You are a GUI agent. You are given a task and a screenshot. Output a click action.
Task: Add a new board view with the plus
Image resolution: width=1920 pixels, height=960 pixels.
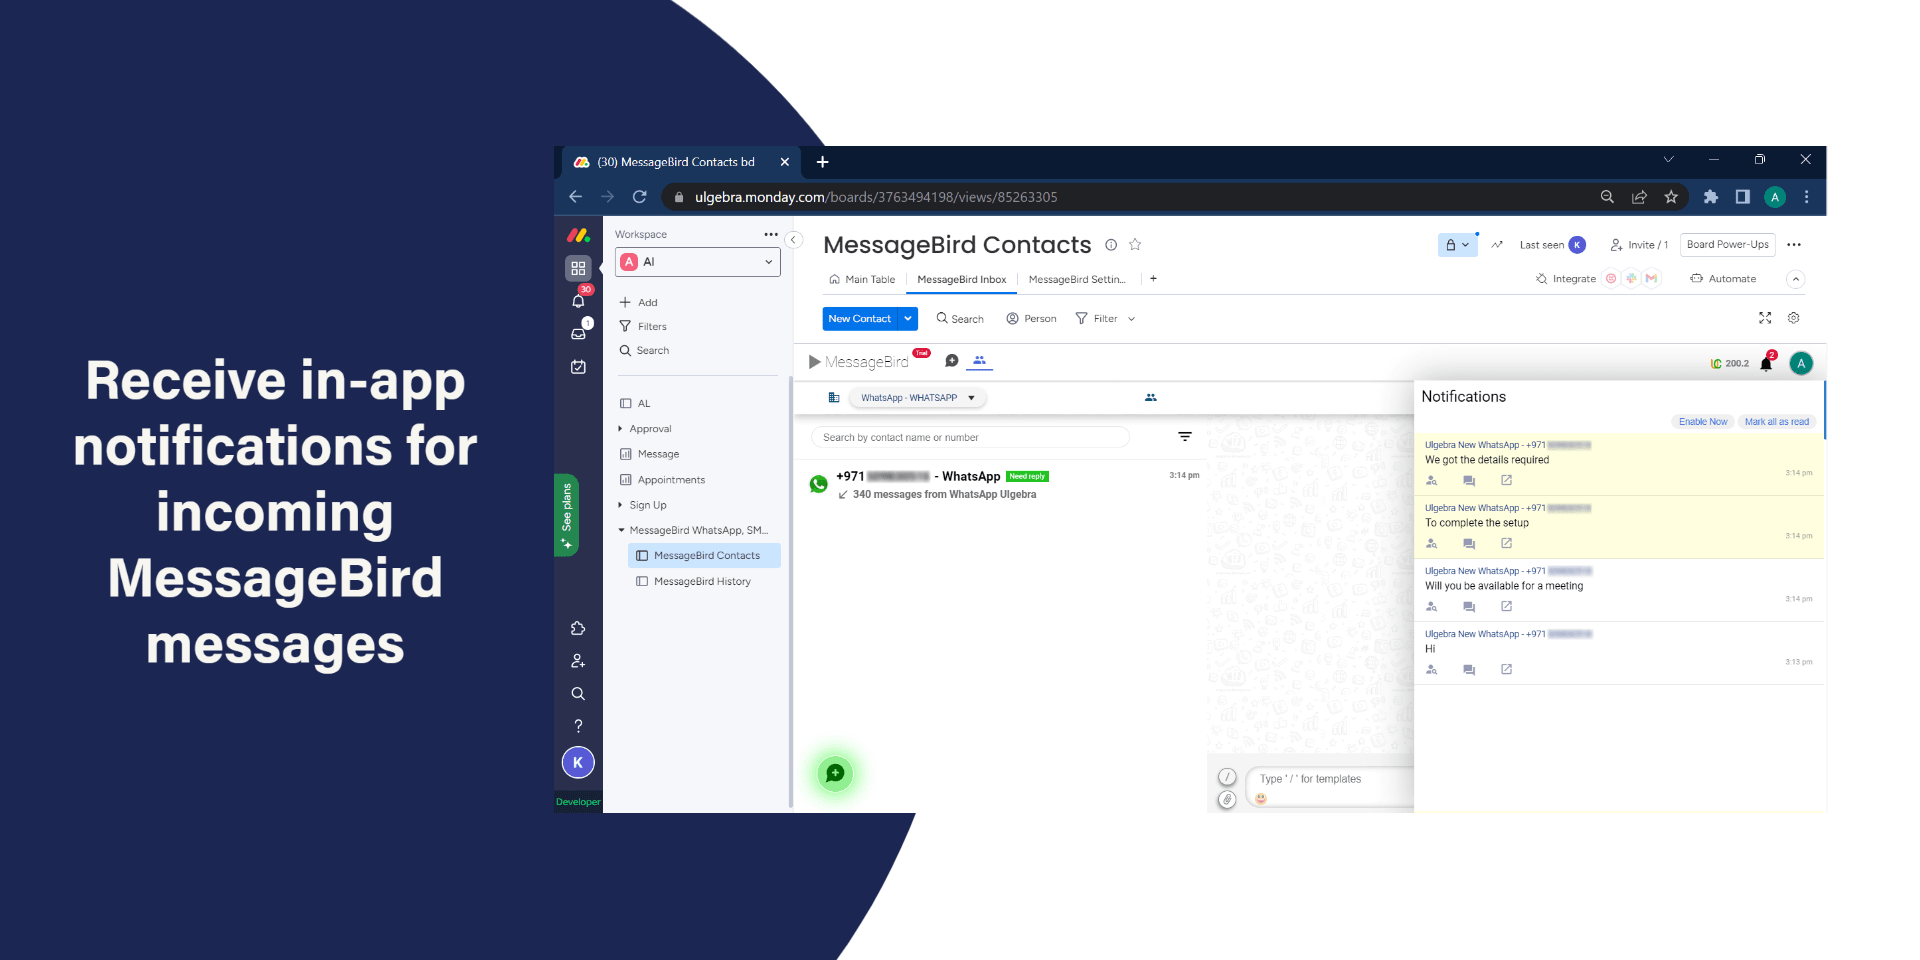click(1153, 279)
